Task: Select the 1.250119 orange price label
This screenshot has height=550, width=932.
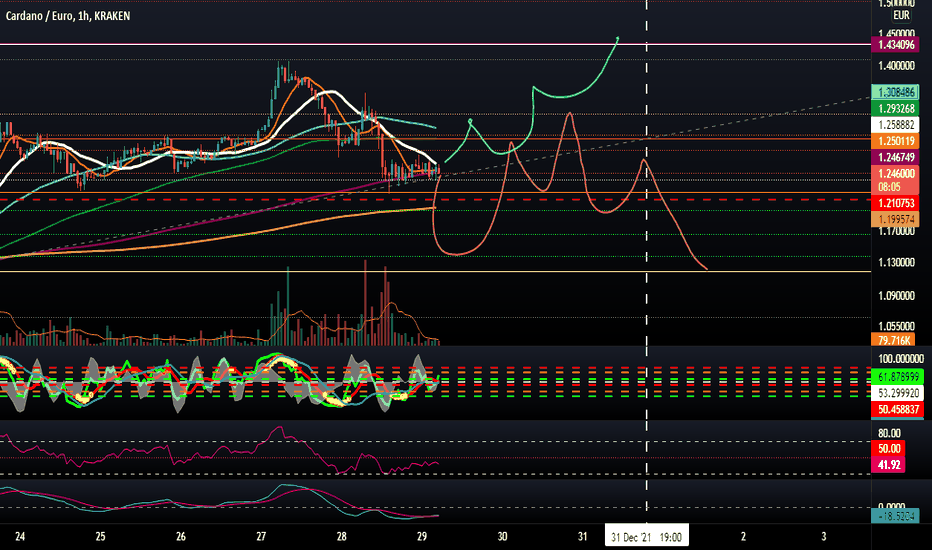Action: 896,141
